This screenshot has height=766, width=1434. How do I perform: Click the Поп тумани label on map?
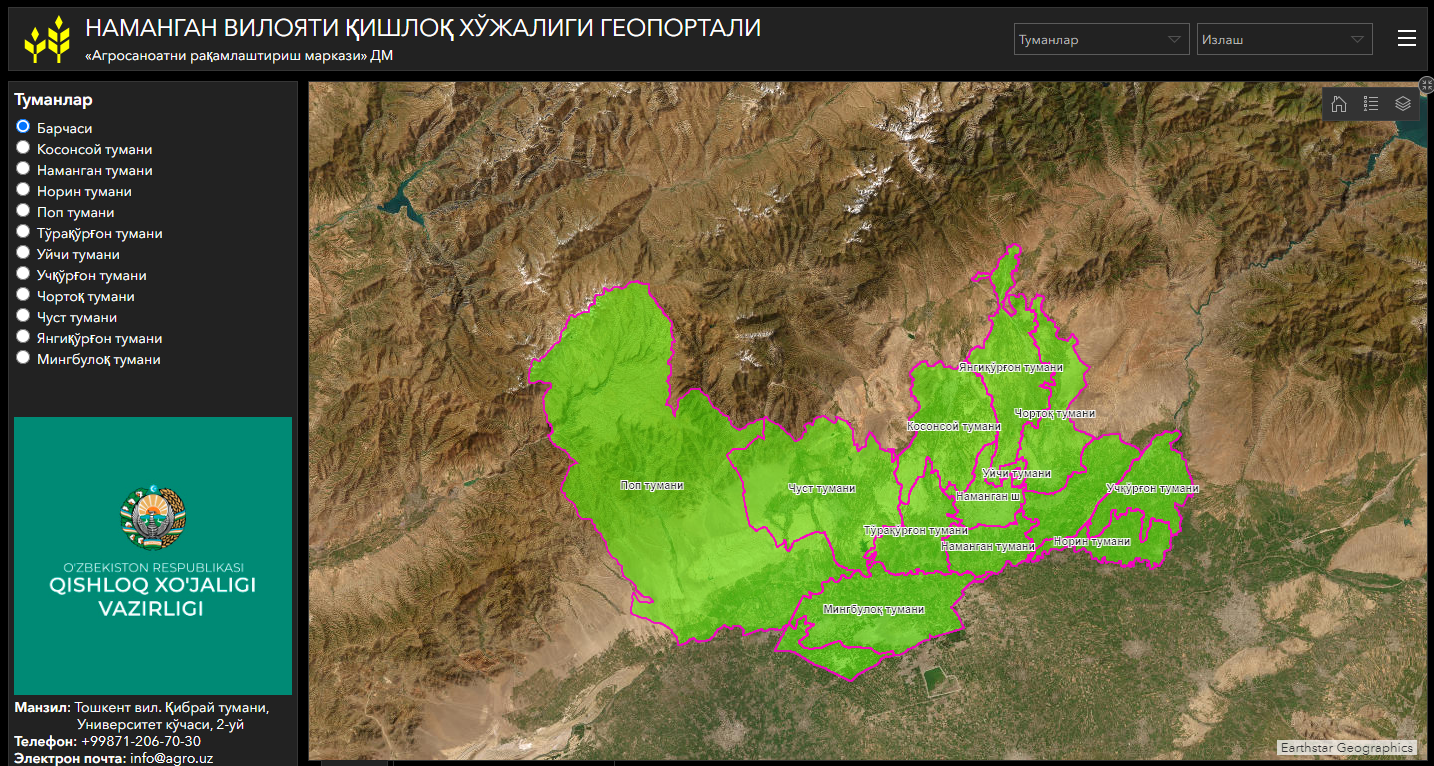[651, 485]
